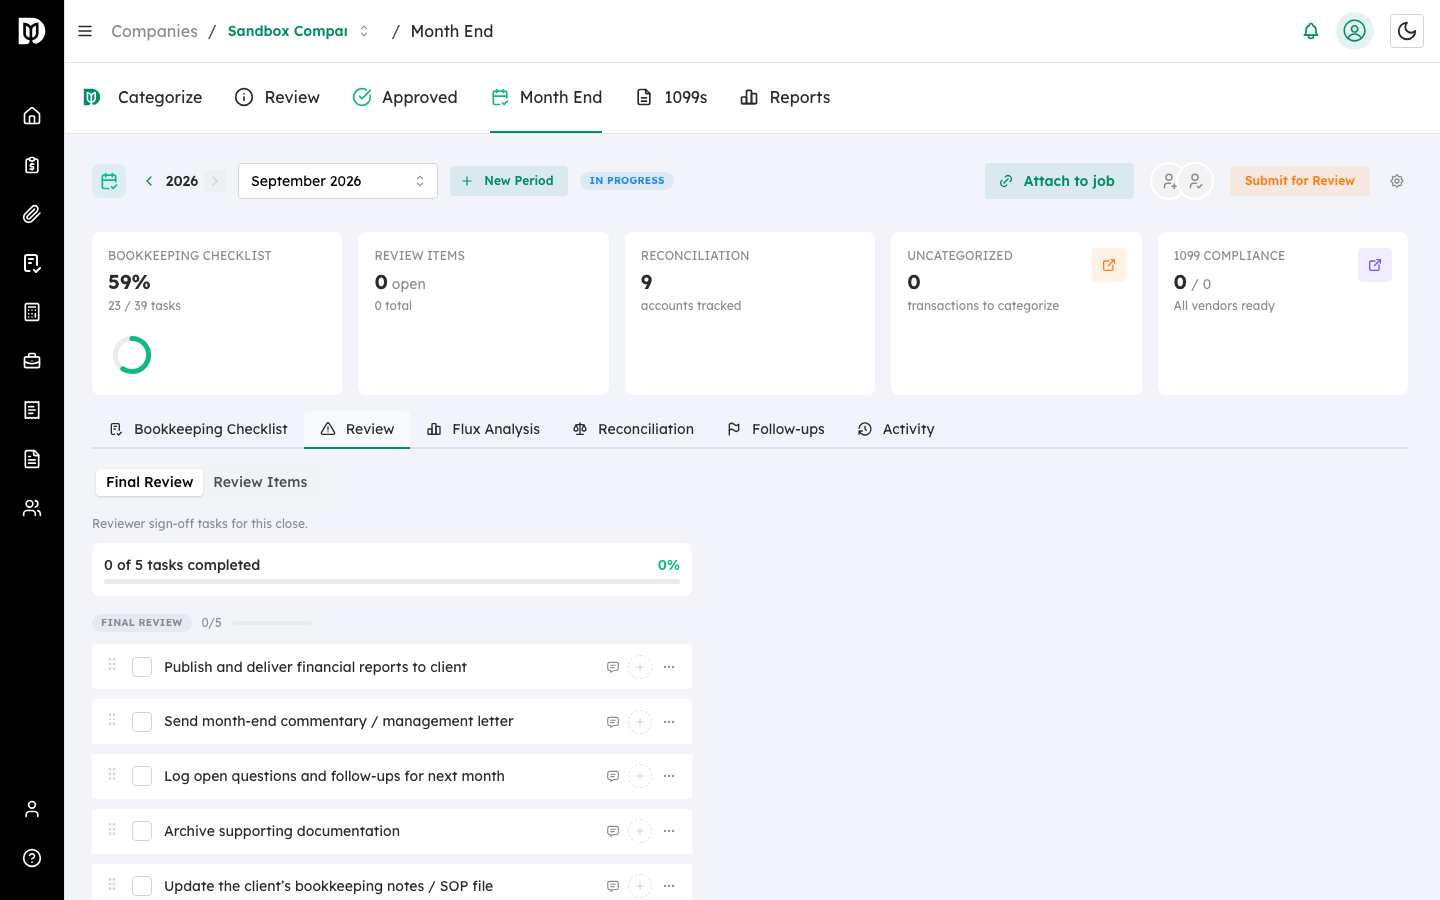This screenshot has width=1440, height=900.
Task: Click the green calendar period icon
Action: click(109, 181)
